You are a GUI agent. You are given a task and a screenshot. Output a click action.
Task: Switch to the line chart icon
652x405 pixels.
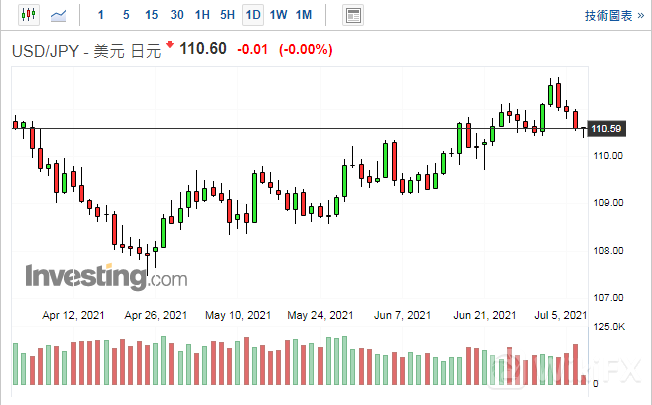[x=59, y=15]
